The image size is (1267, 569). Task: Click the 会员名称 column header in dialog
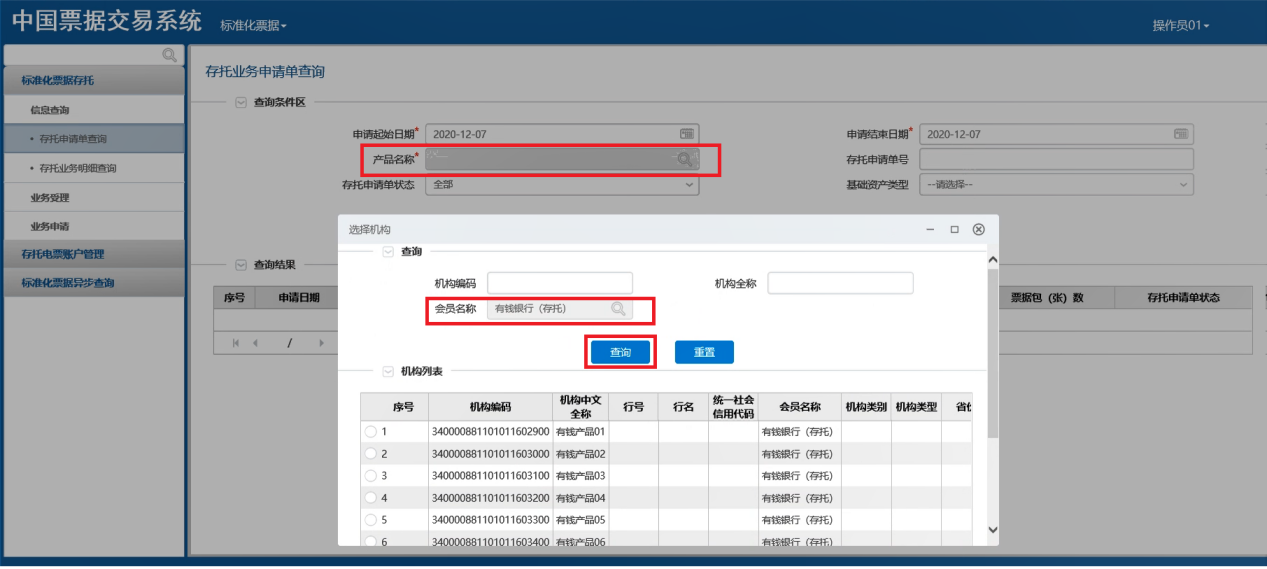(800, 407)
